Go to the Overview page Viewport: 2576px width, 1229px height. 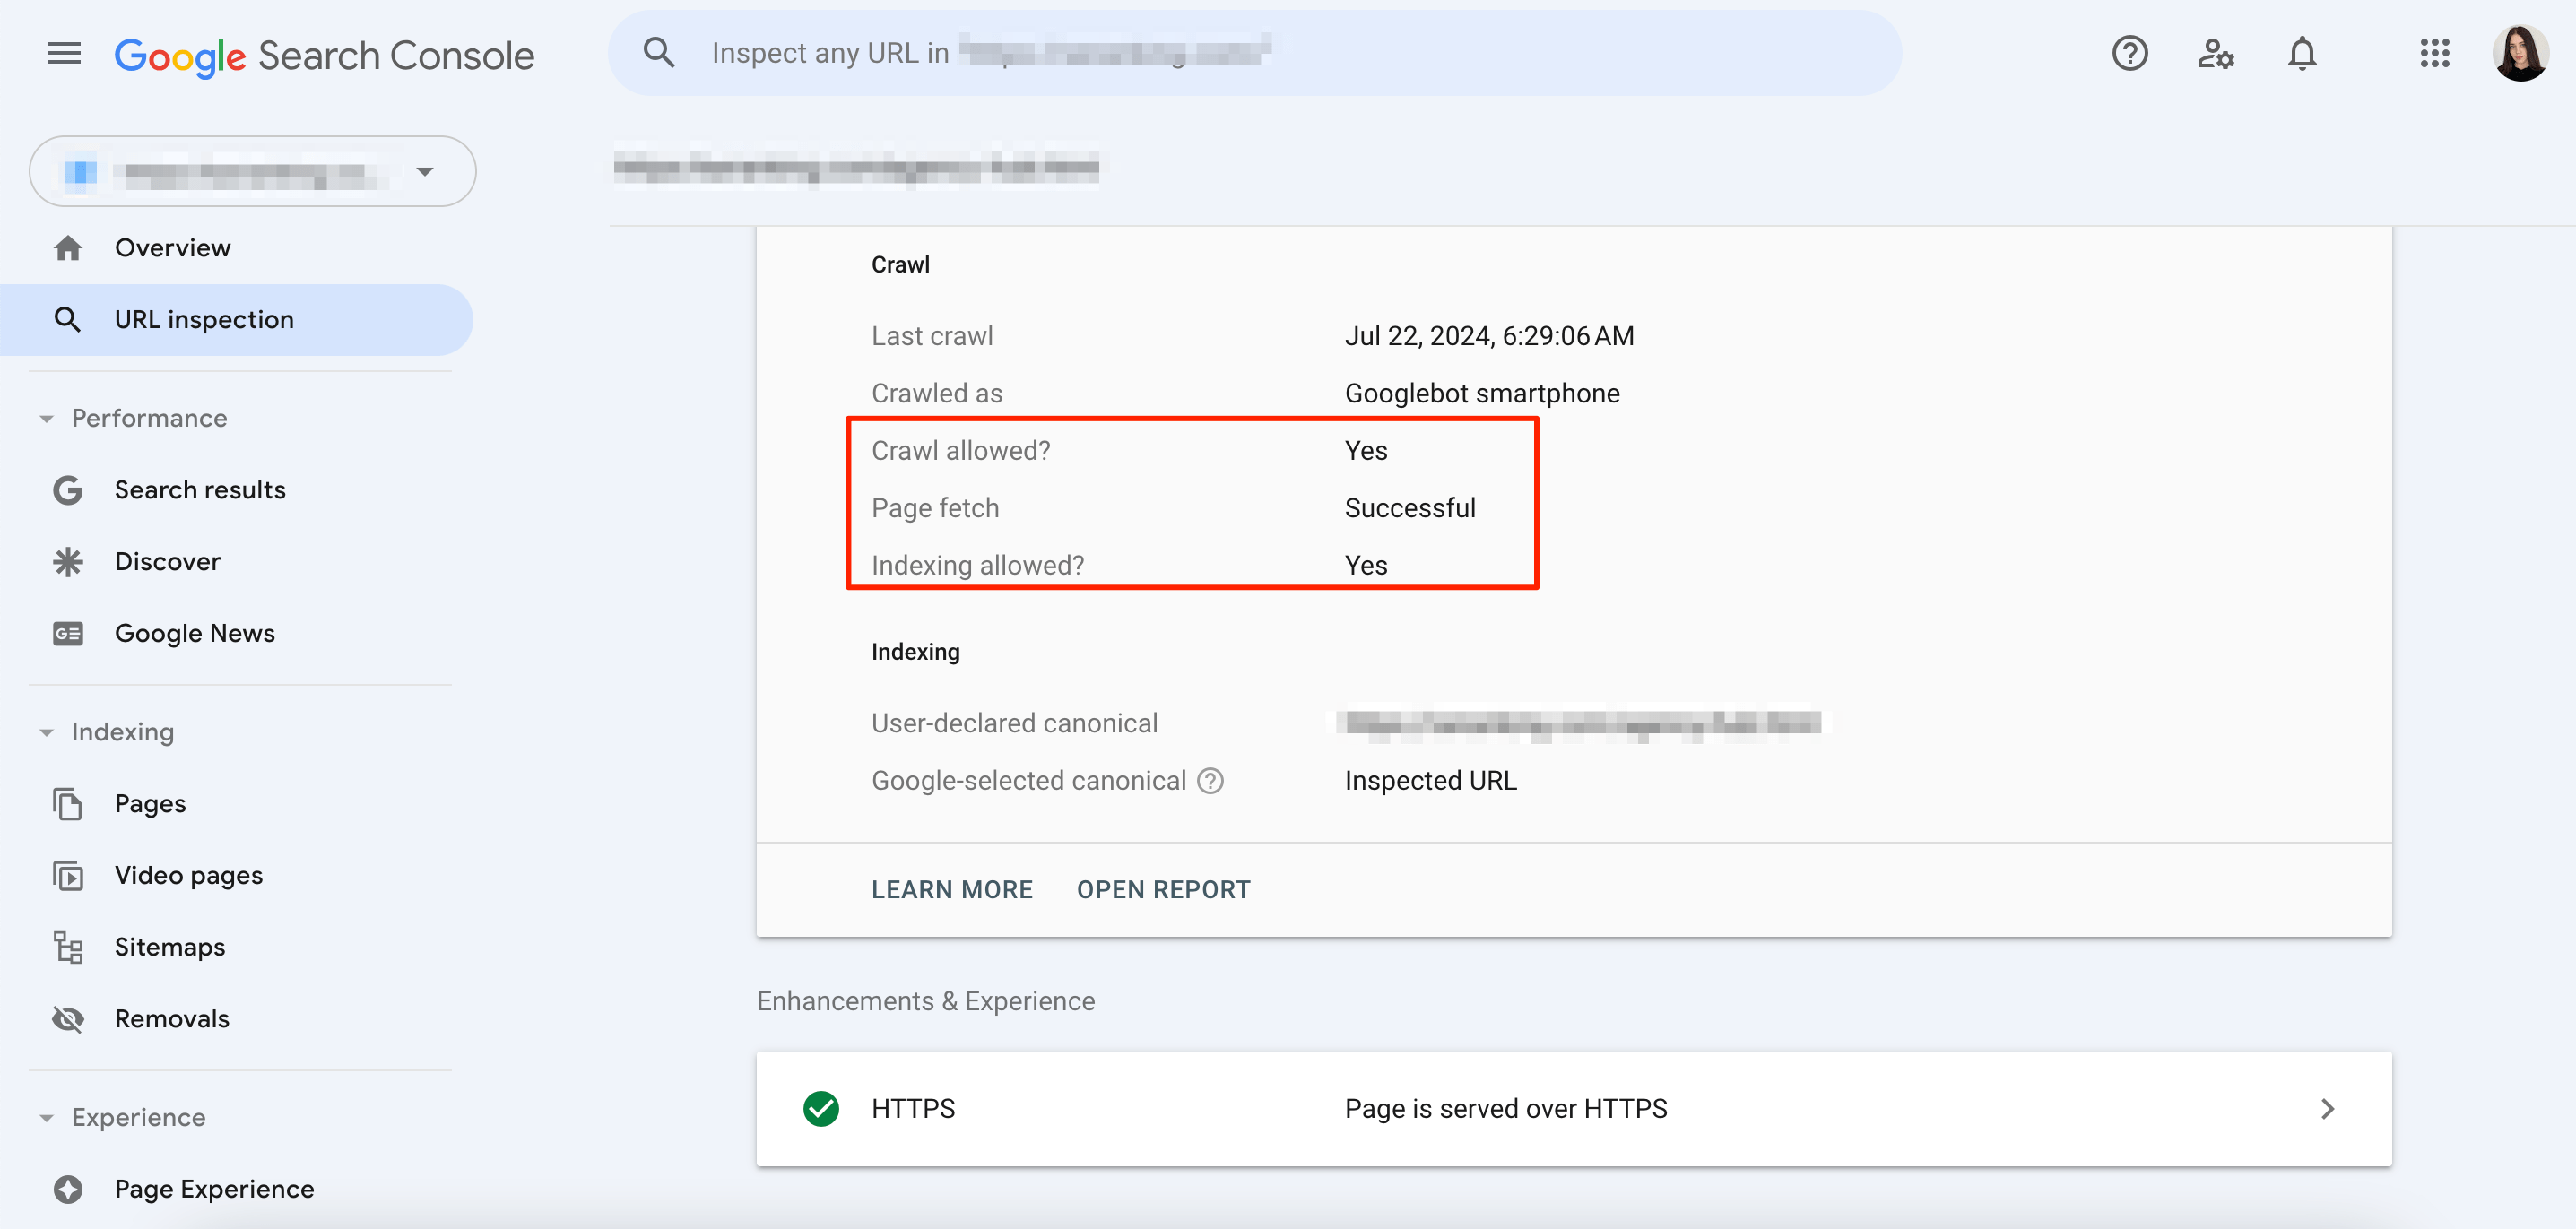pyautogui.click(x=172, y=247)
